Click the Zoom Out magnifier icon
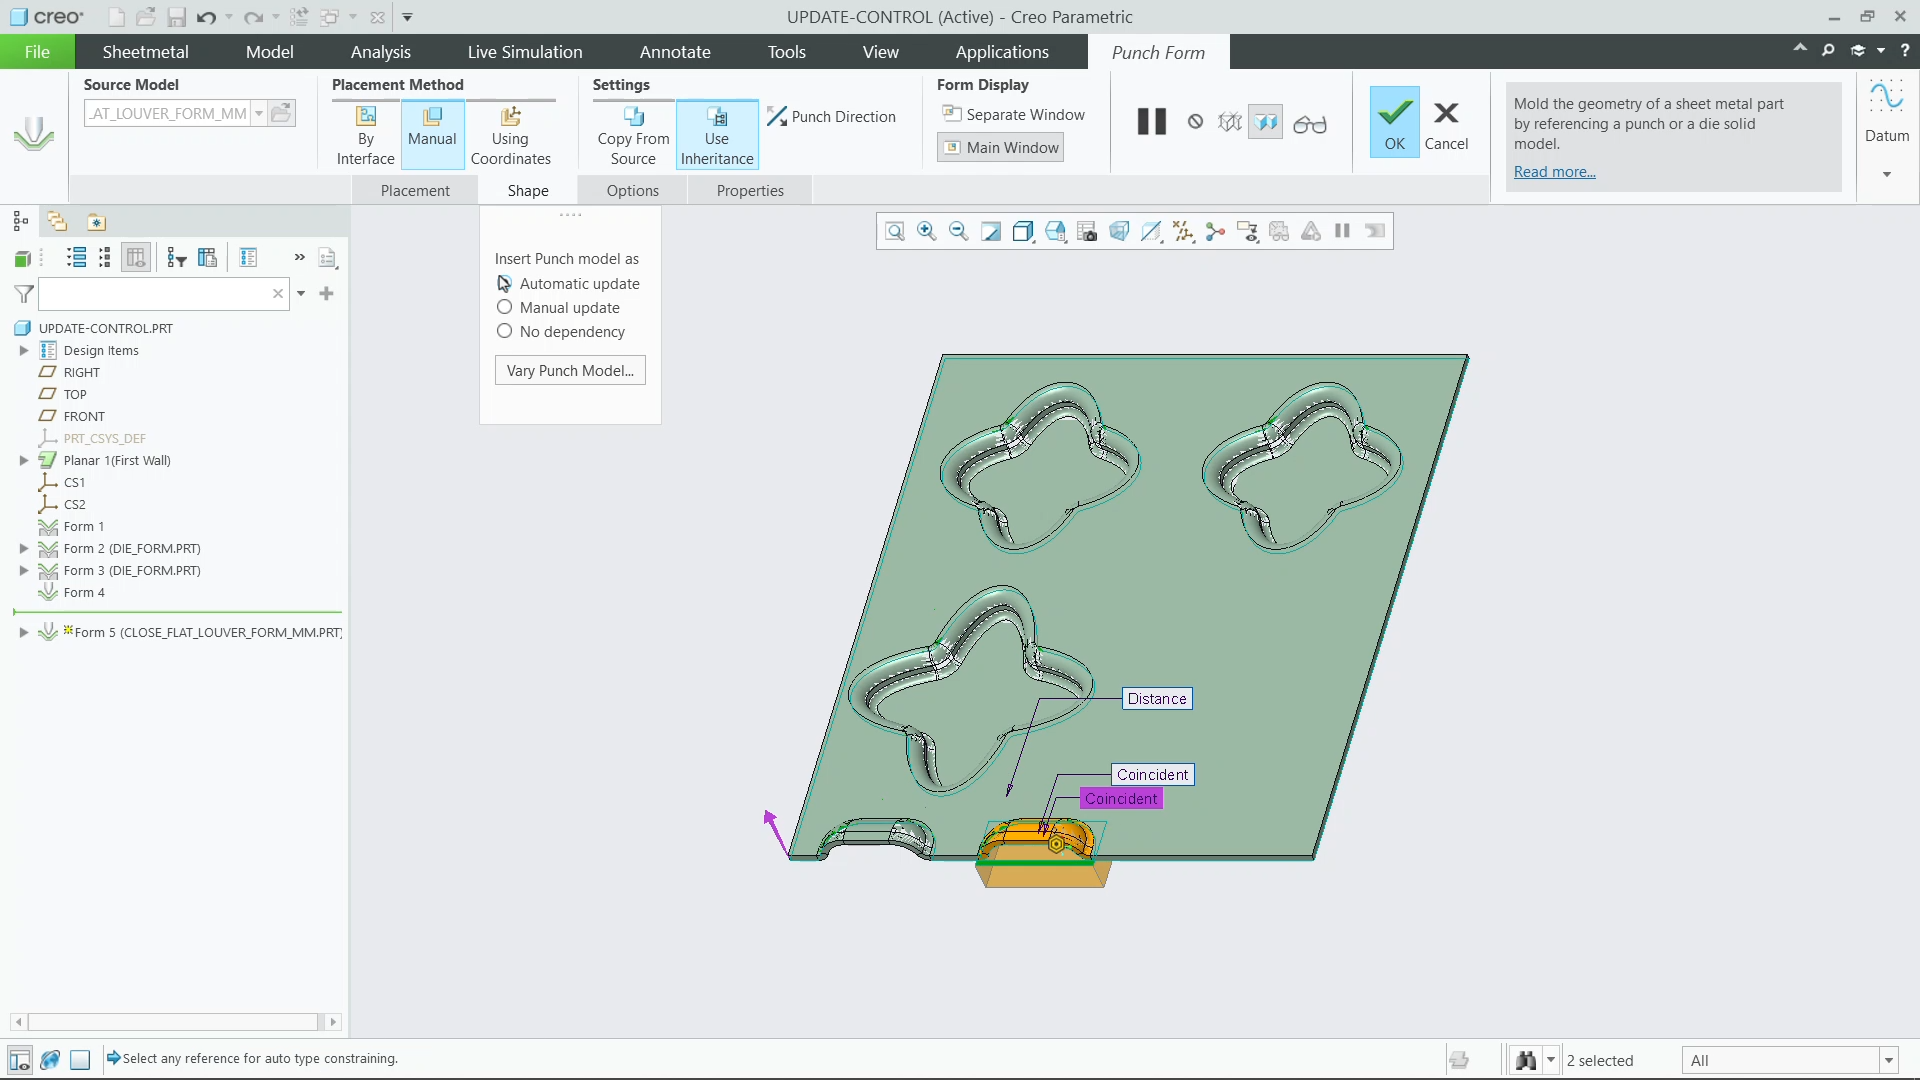 point(959,232)
